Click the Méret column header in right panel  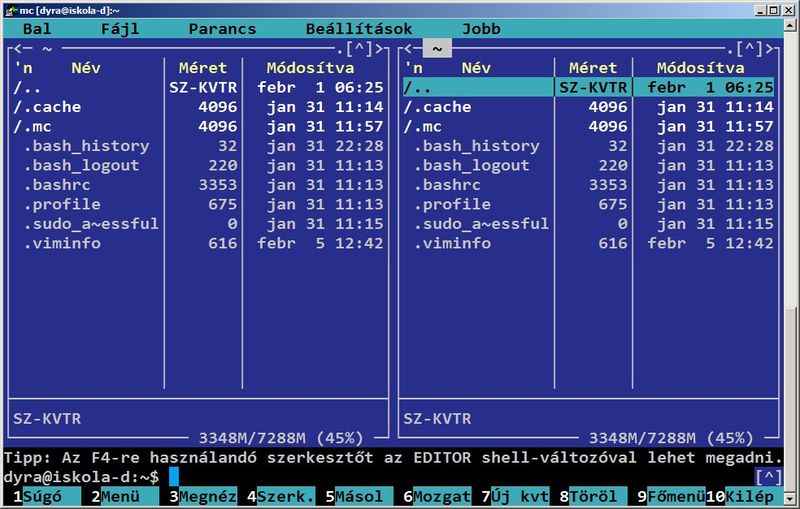pos(593,68)
